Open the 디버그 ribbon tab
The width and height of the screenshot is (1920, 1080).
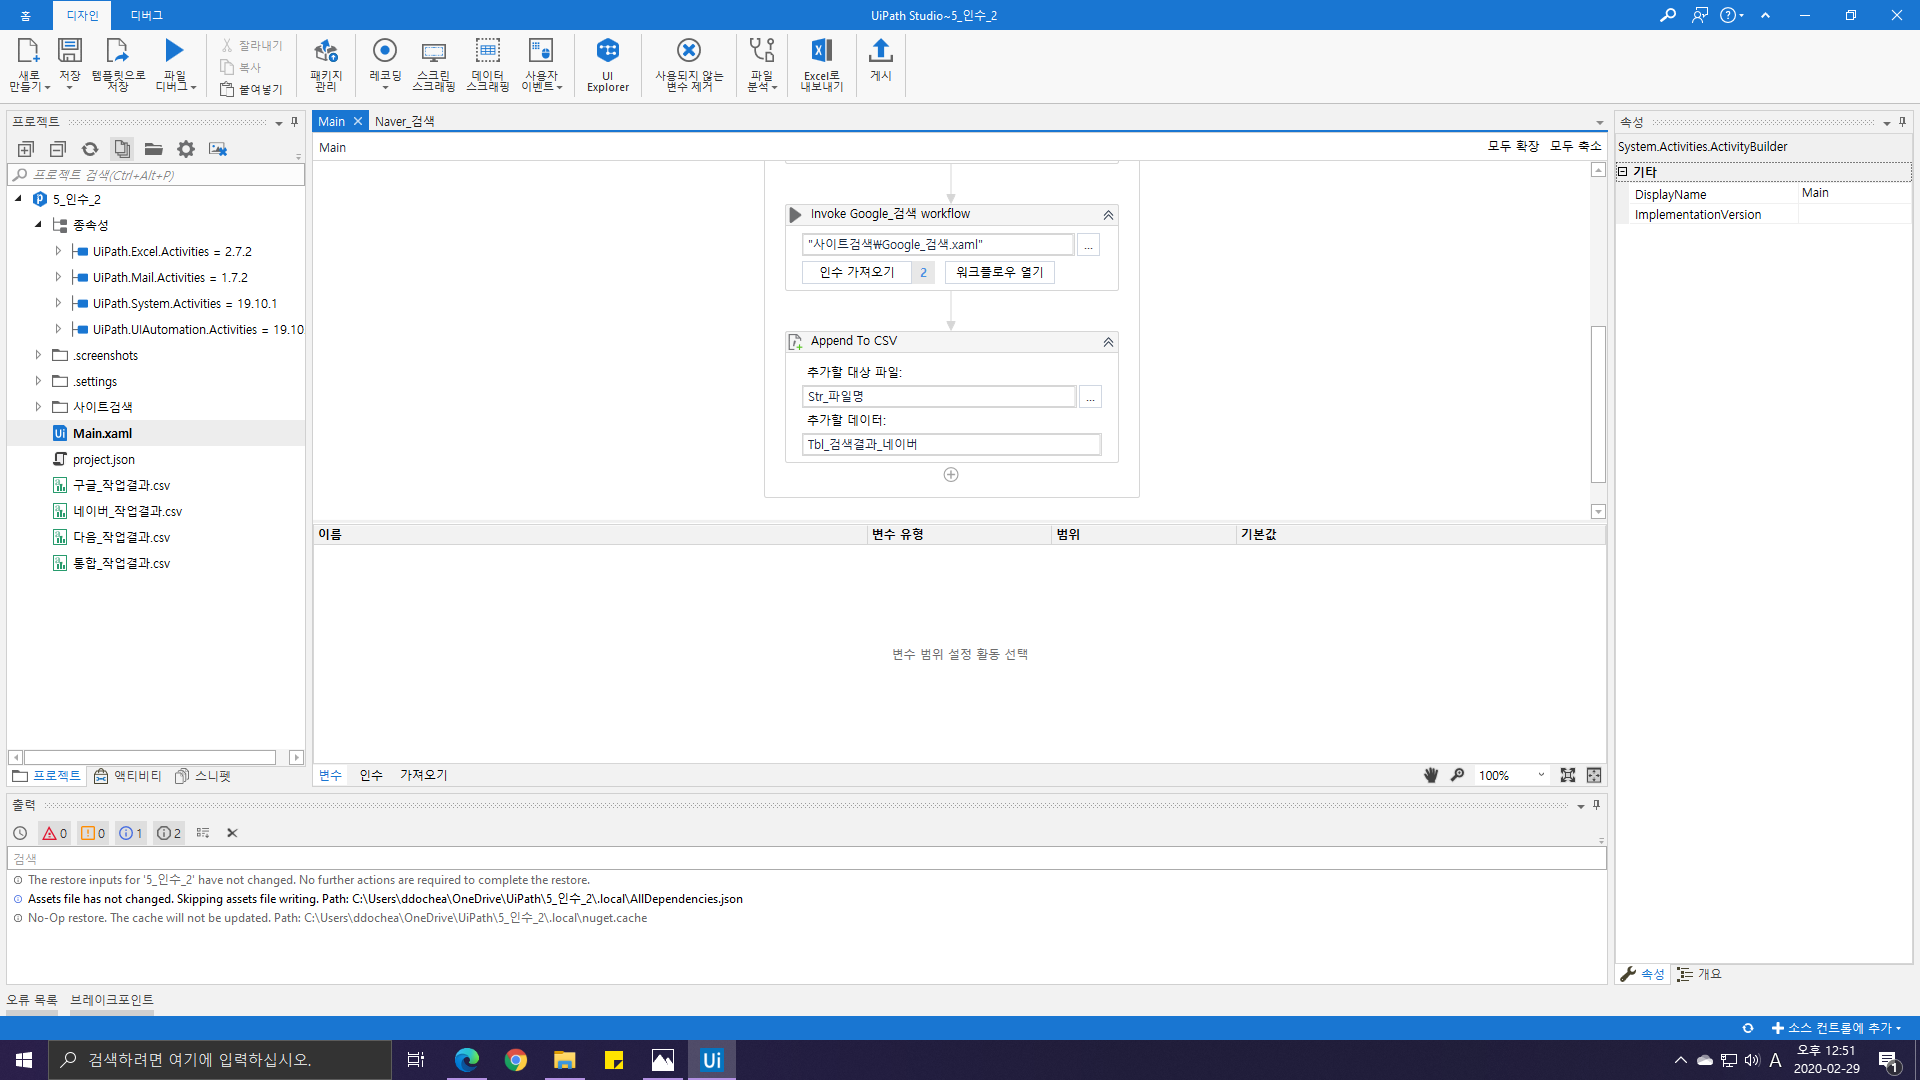tap(146, 15)
